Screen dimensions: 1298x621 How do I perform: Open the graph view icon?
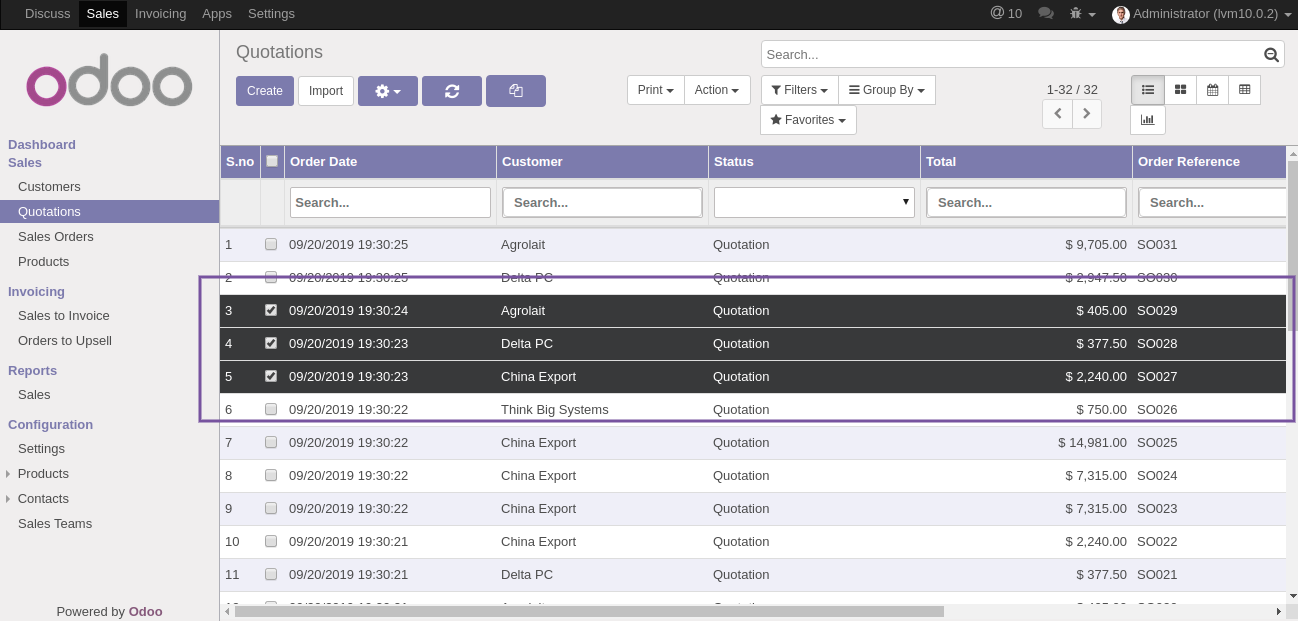click(x=1147, y=120)
